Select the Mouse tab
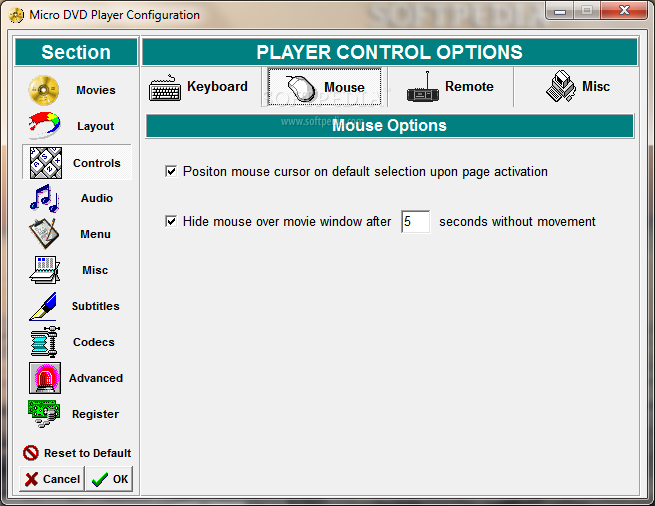Screen dimensions: 655x506 pyautogui.click(x=325, y=87)
